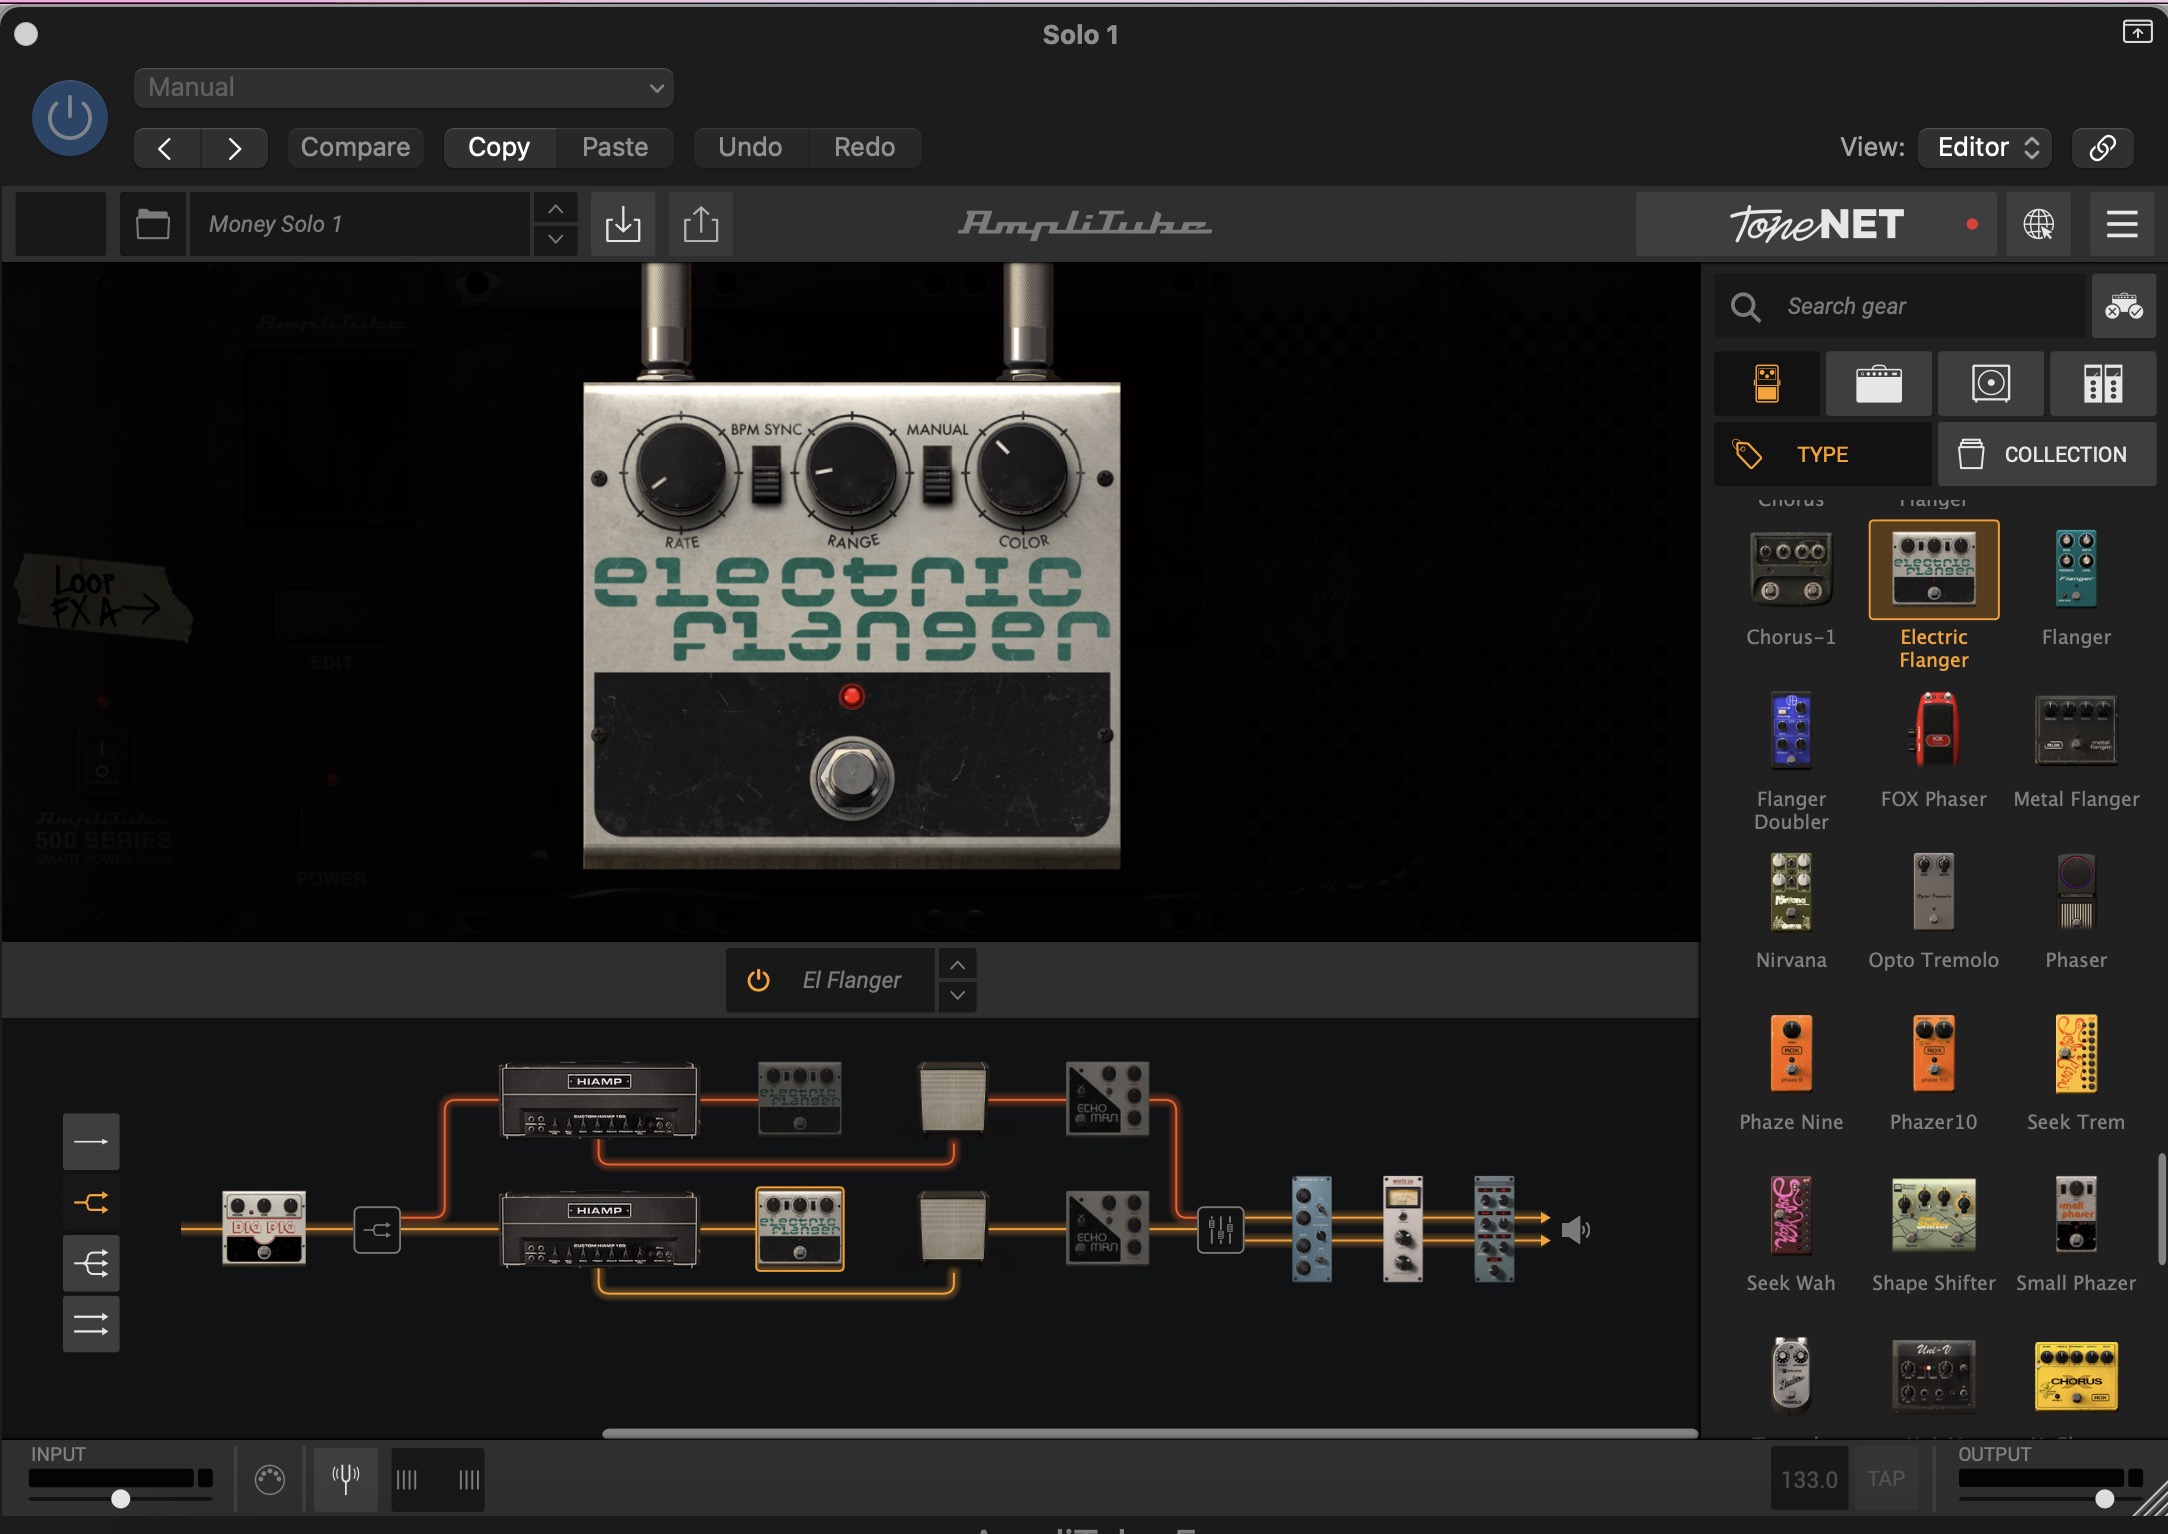The width and height of the screenshot is (2168, 1534).
Task: Select the Flanger Doubler pedal
Action: click(1791, 731)
